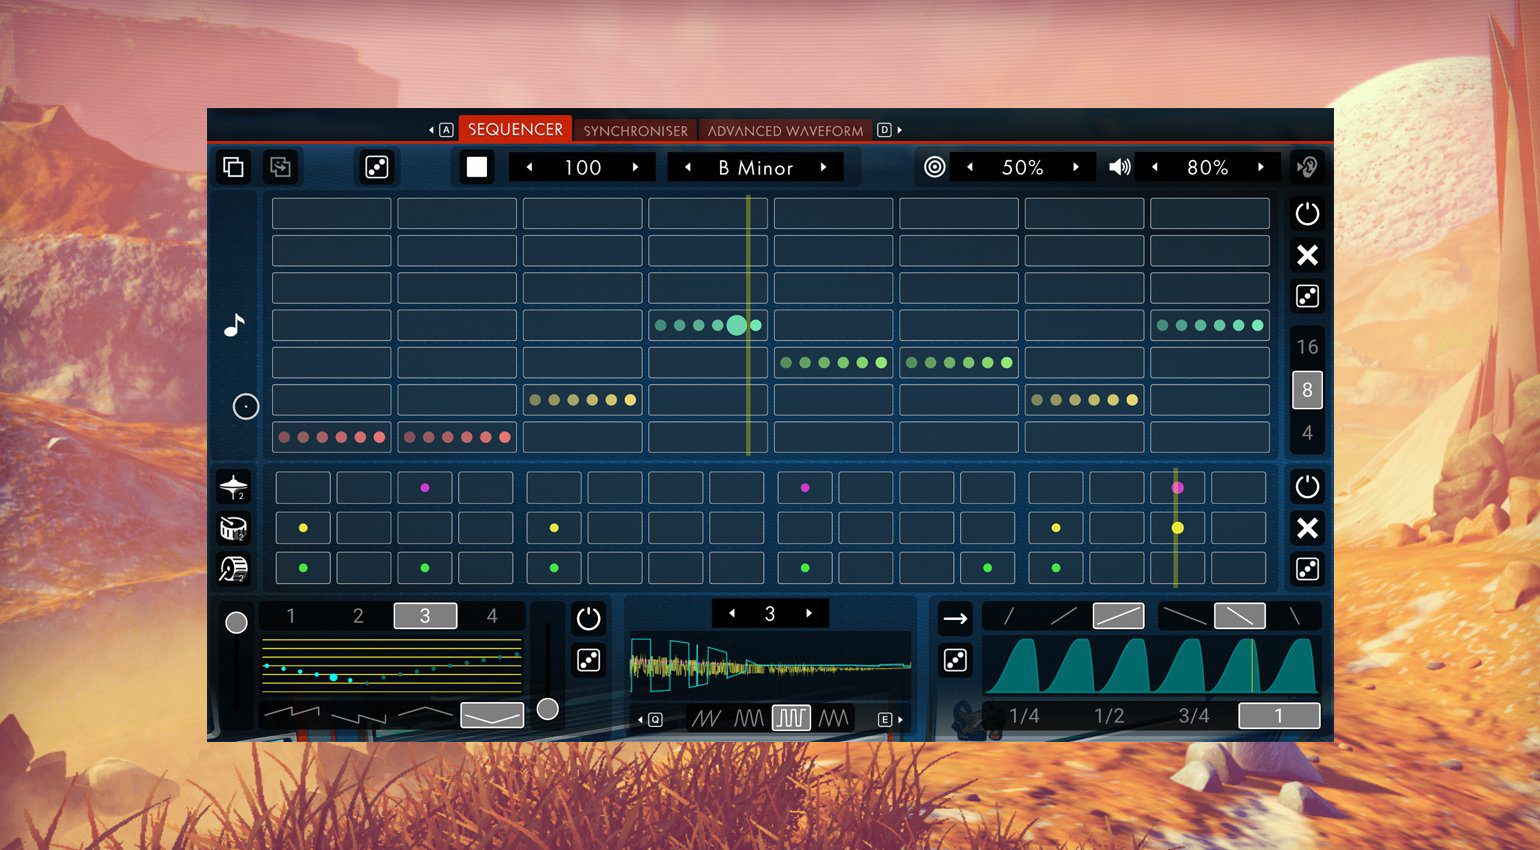1540x850 pixels.
Task: Toggle the melody sequencer power button
Action: point(1307,214)
